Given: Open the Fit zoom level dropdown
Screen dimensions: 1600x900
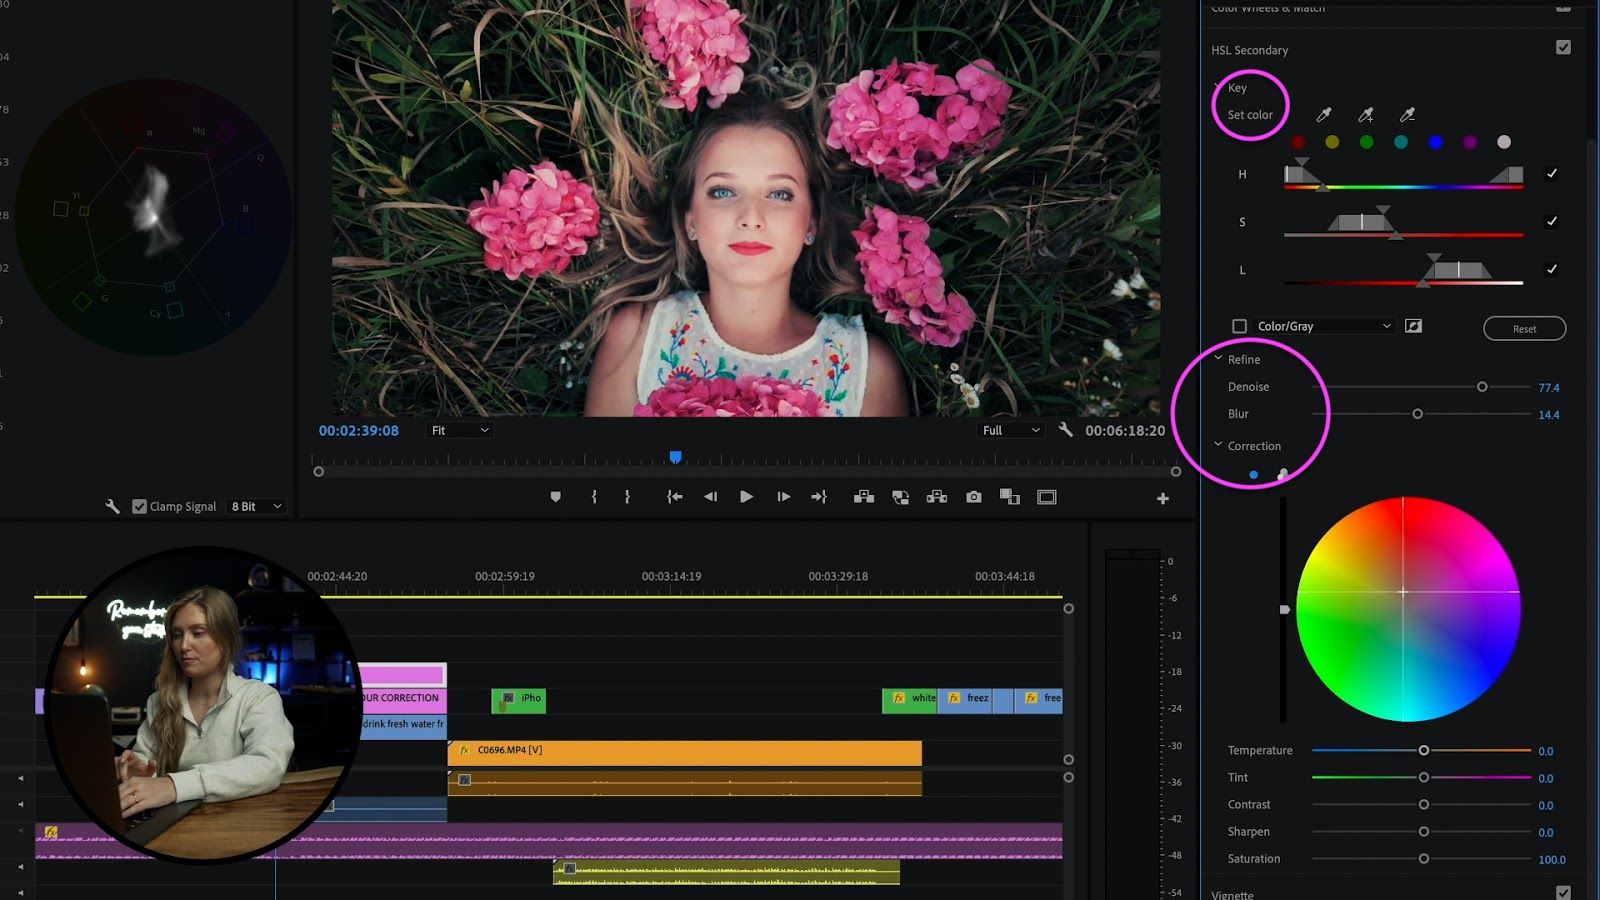Looking at the screenshot, I should click(x=459, y=430).
